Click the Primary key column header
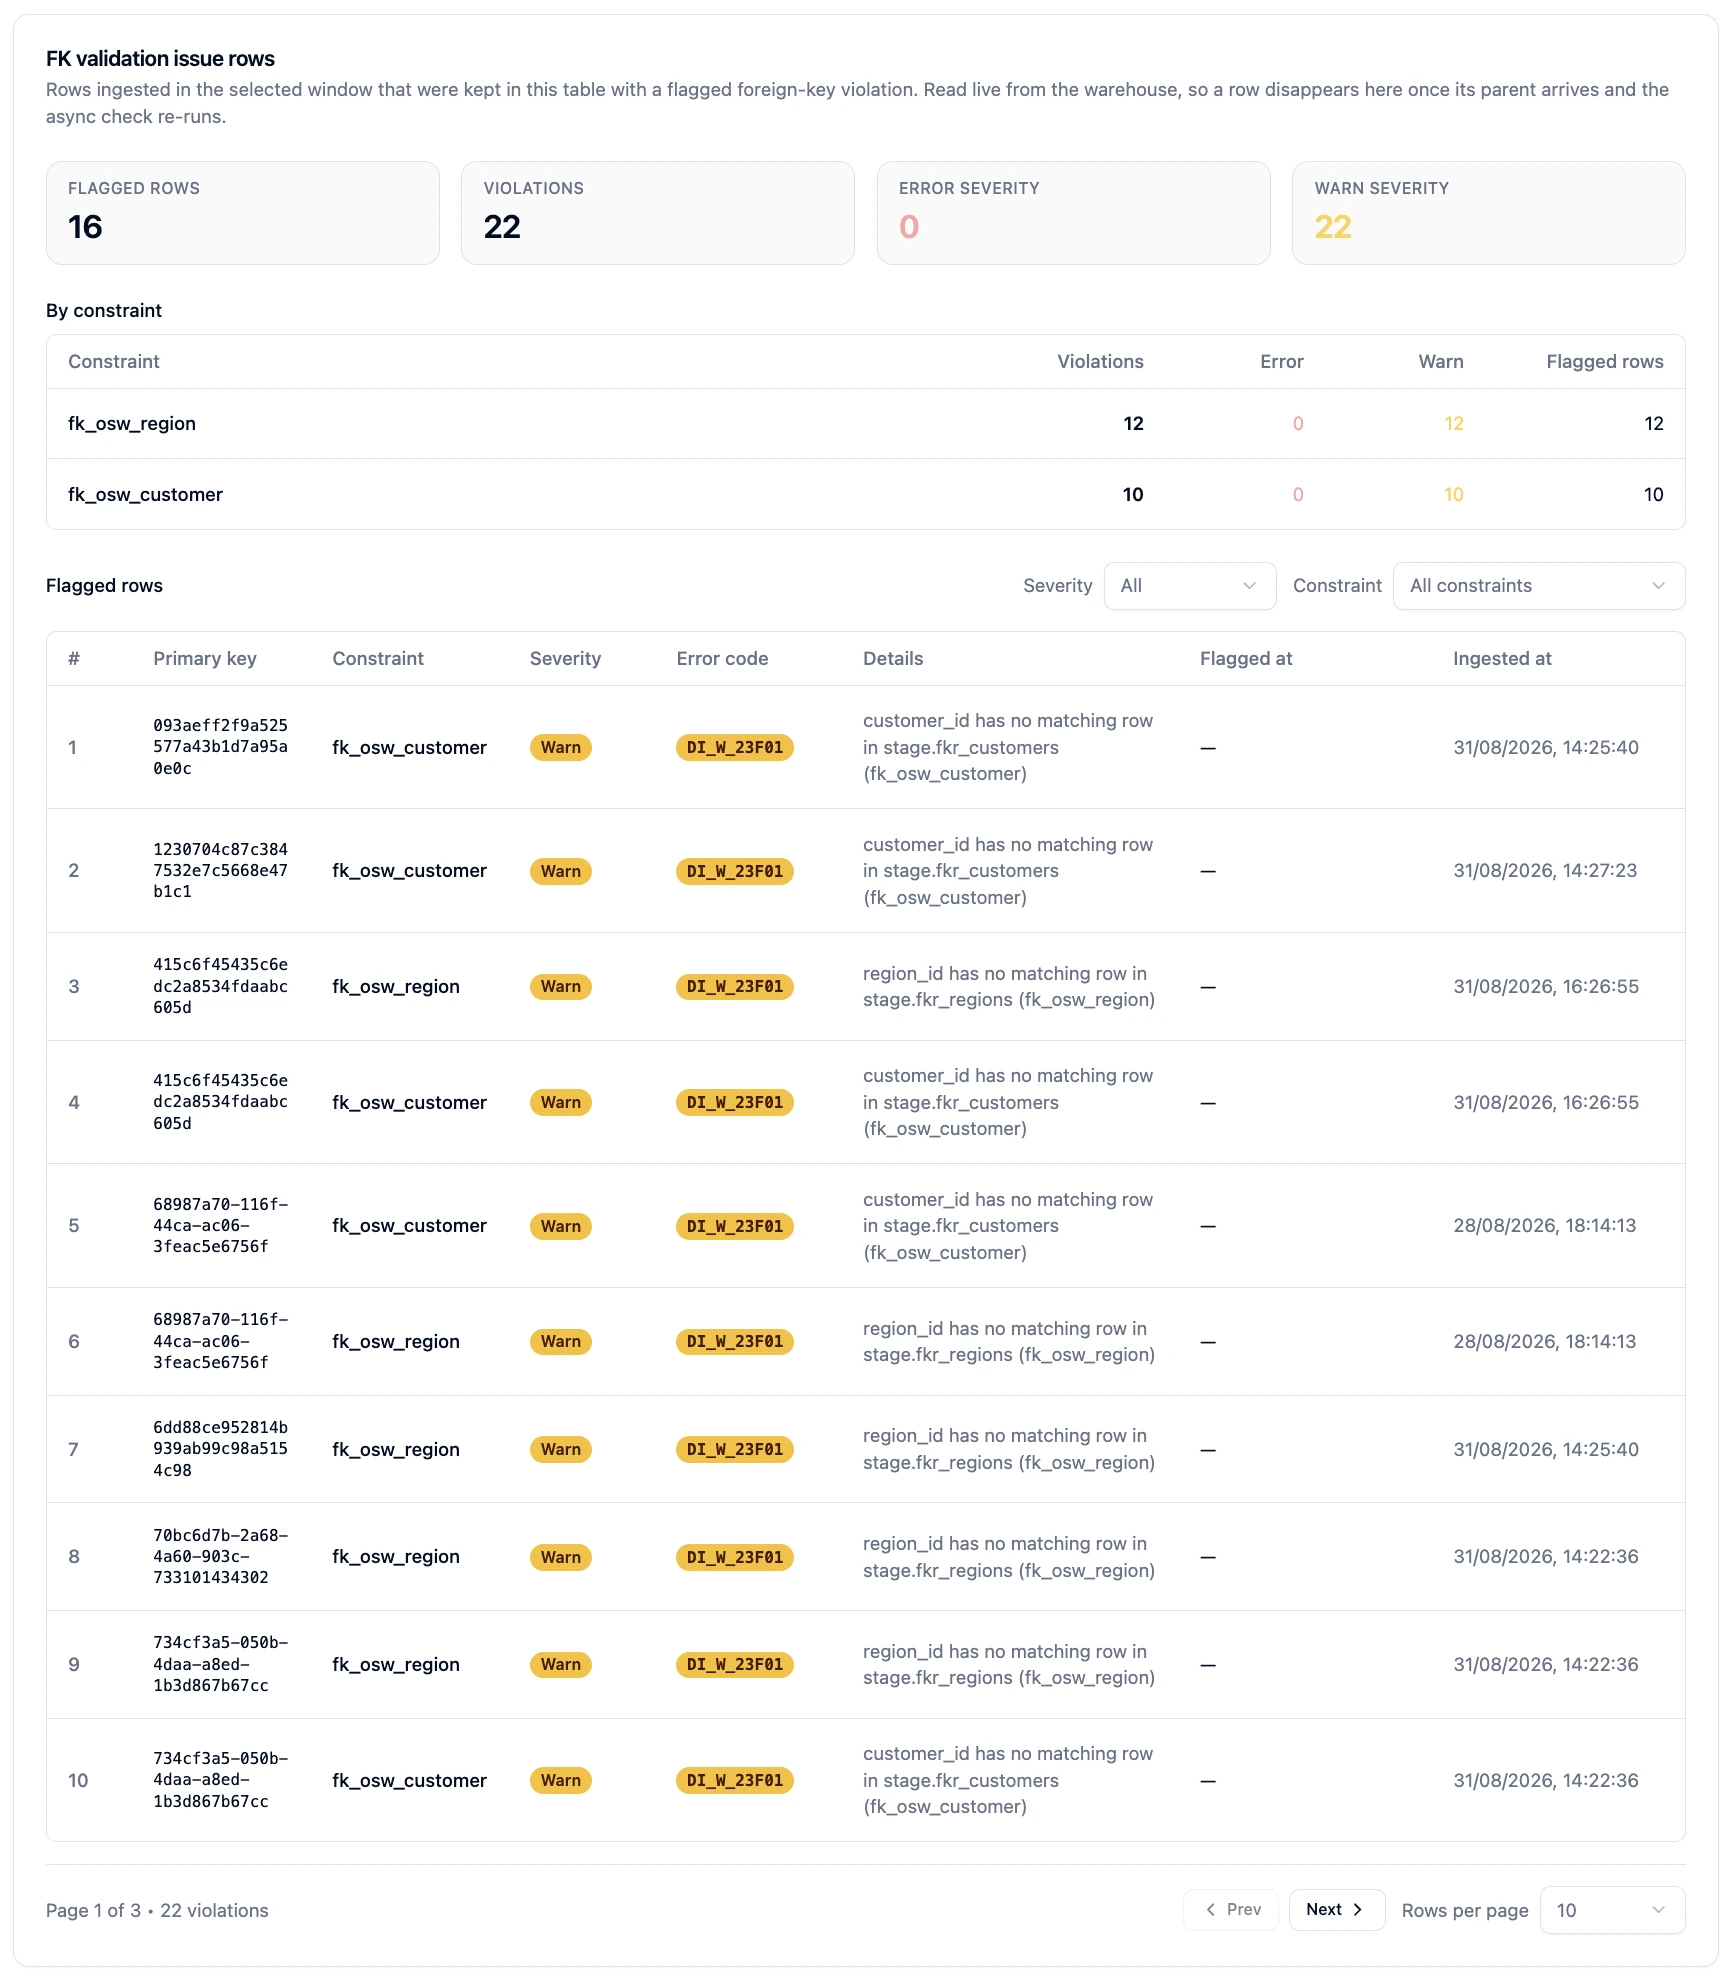 pos(205,659)
